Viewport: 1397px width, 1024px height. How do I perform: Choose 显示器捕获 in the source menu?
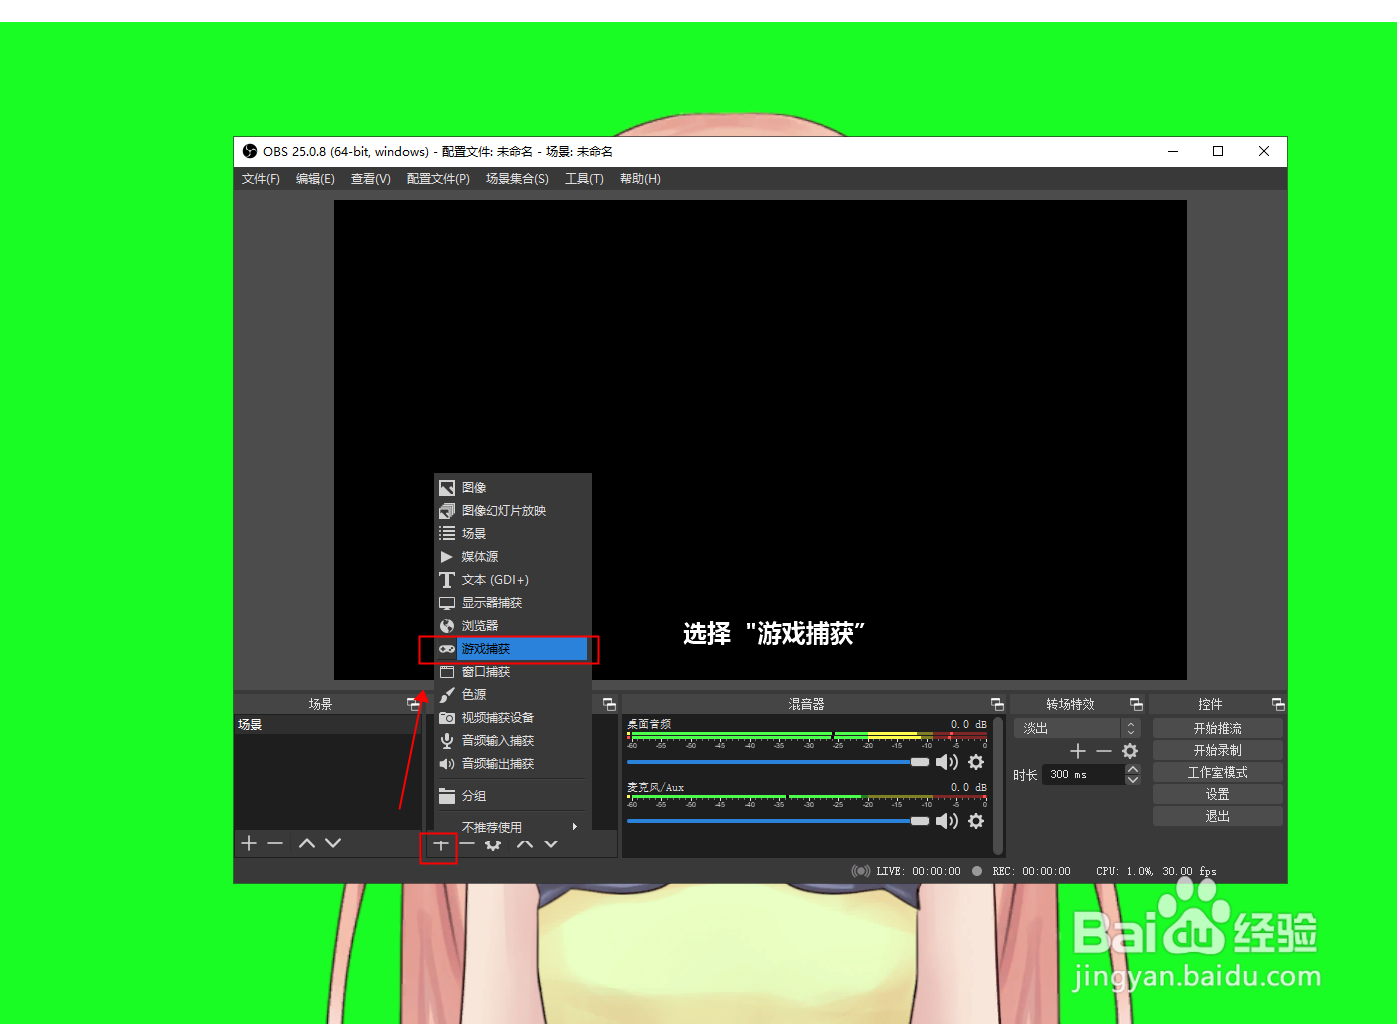pos(513,603)
